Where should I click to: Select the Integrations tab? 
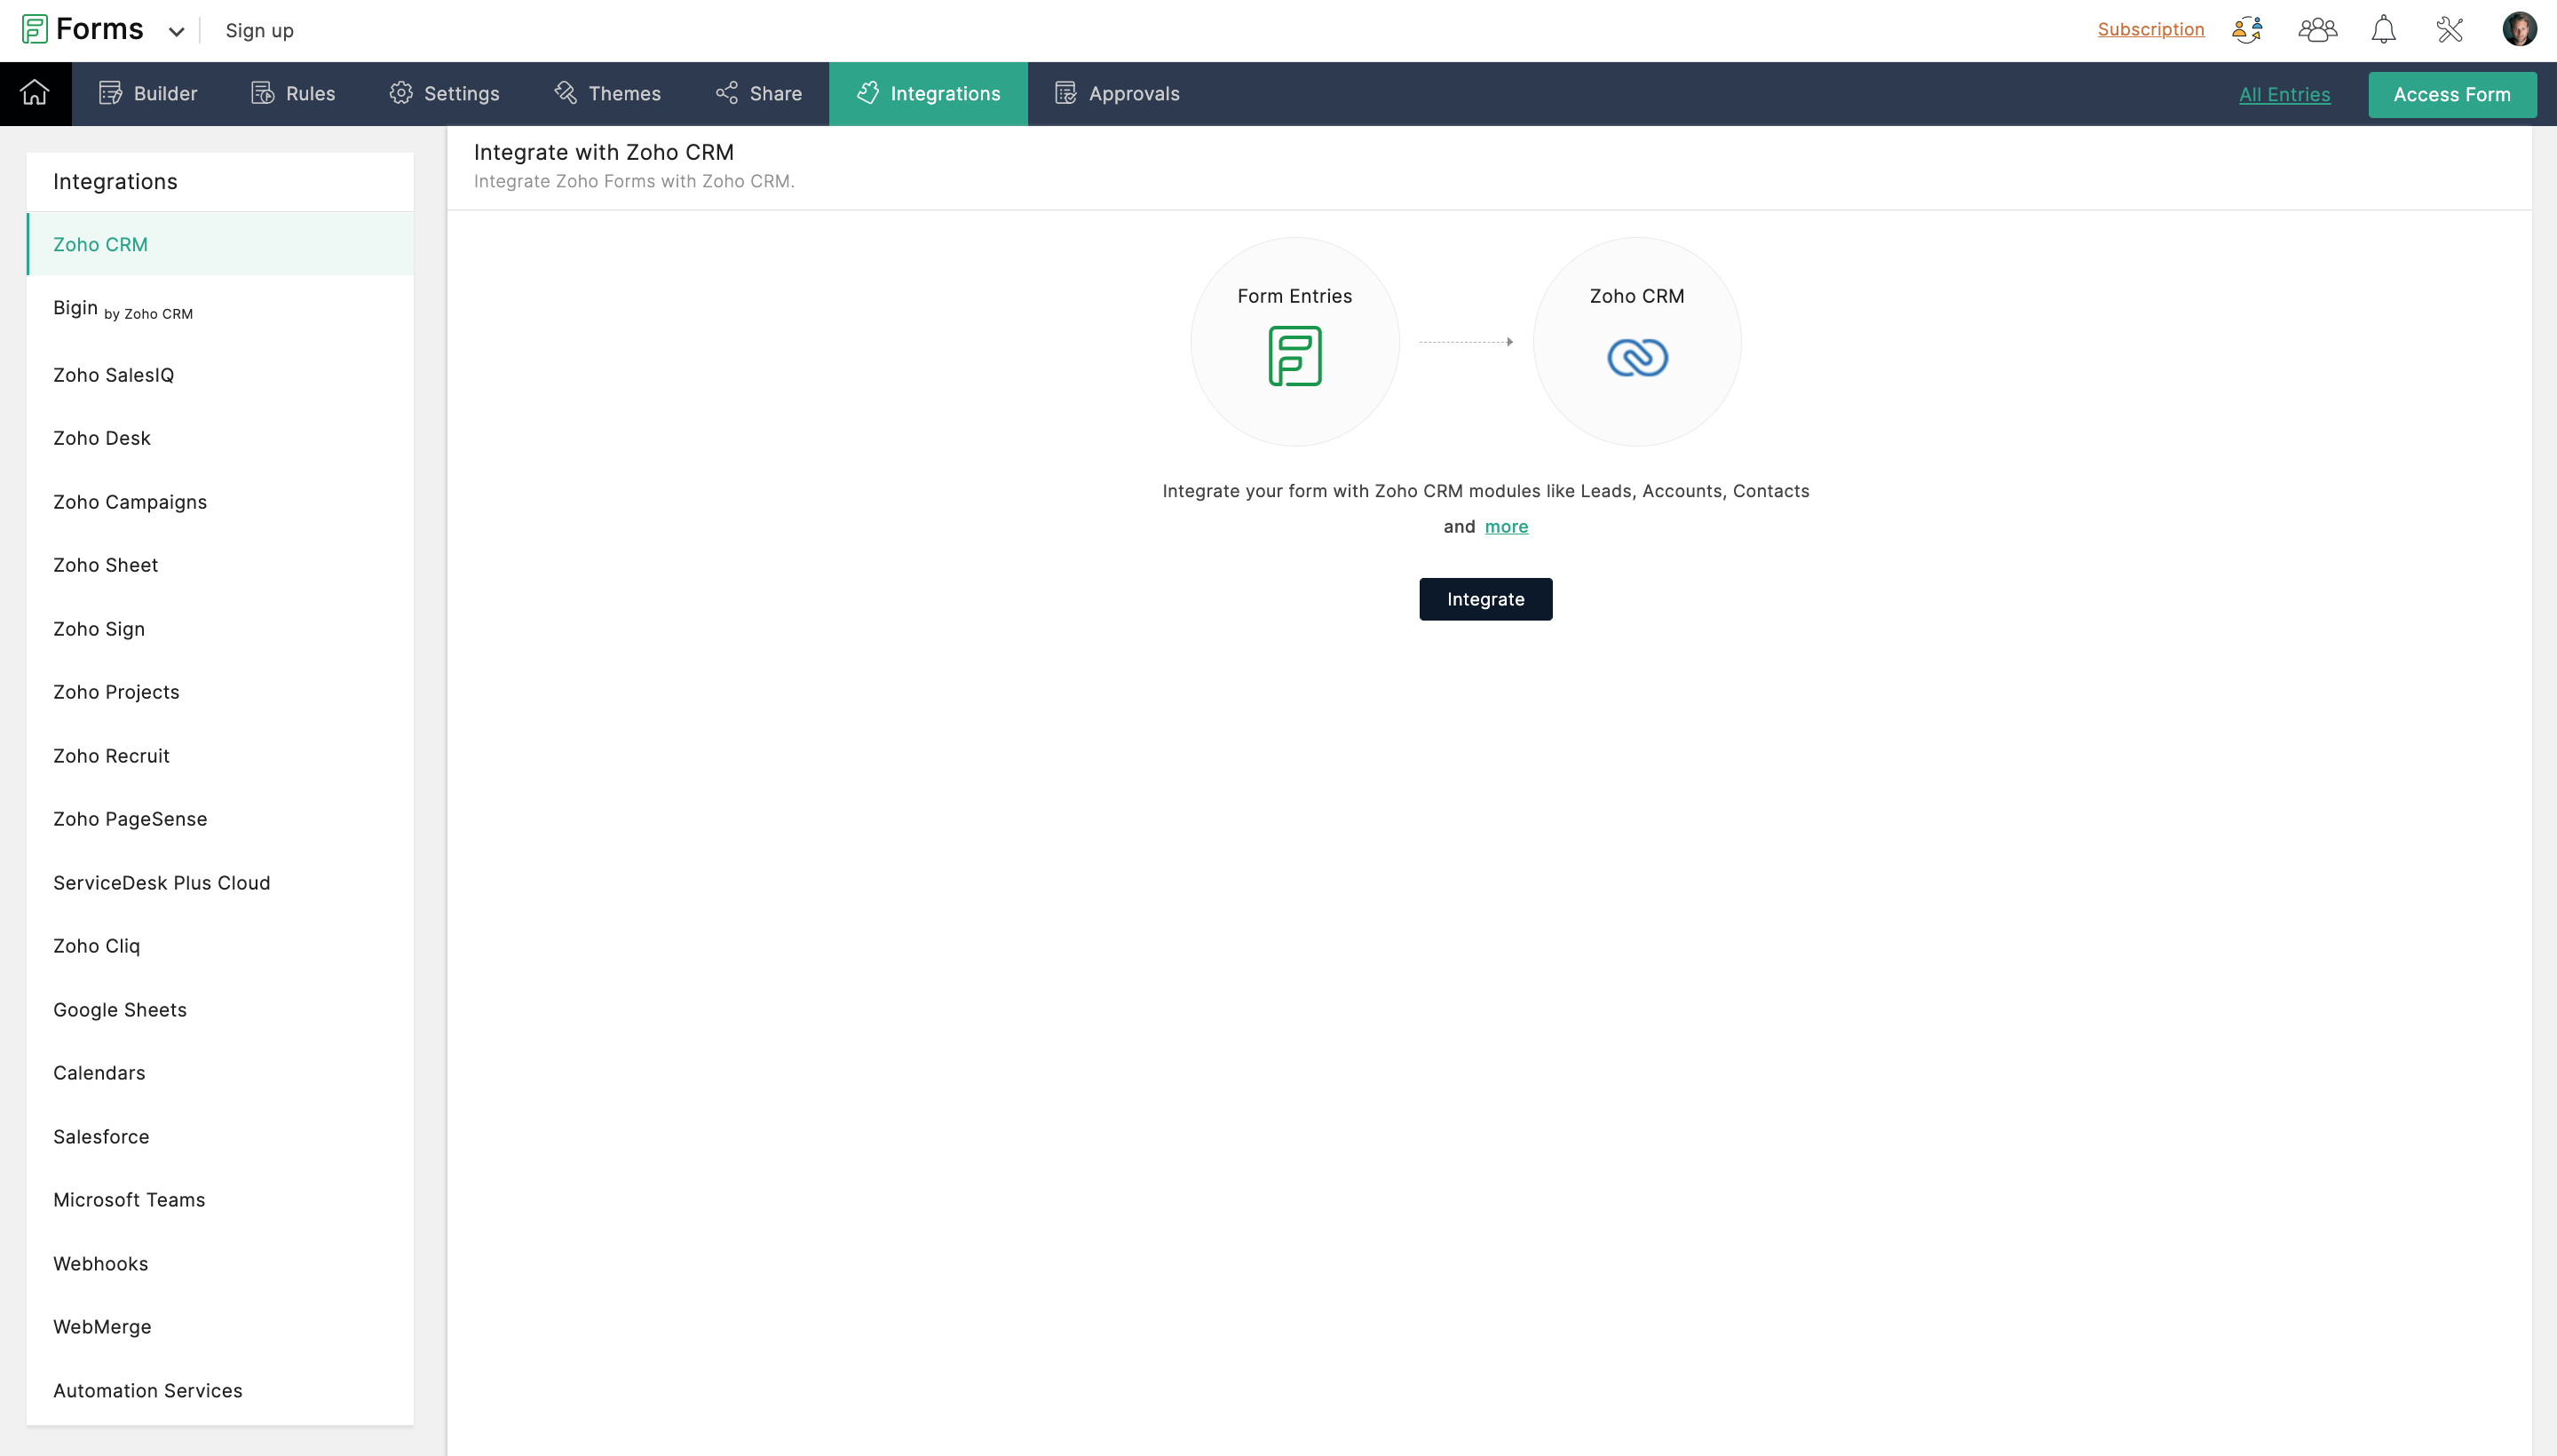pyautogui.click(x=928, y=93)
